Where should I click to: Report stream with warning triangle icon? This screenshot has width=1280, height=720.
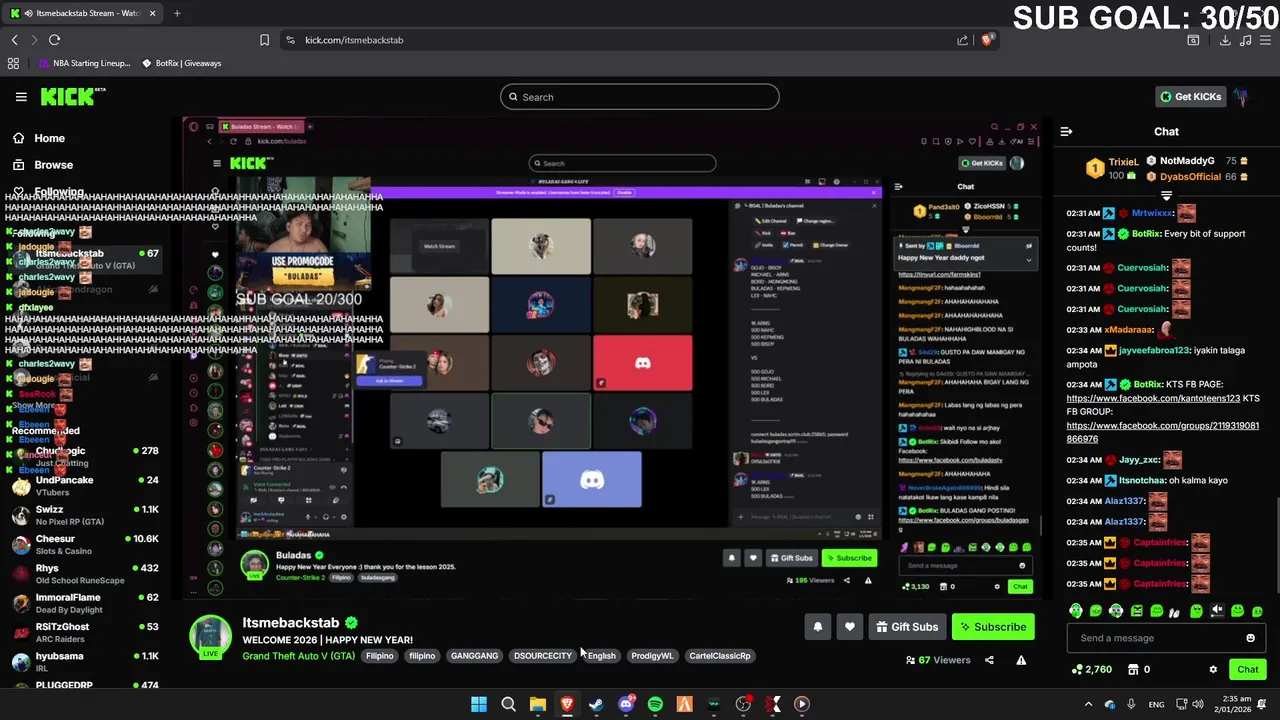[1021, 660]
